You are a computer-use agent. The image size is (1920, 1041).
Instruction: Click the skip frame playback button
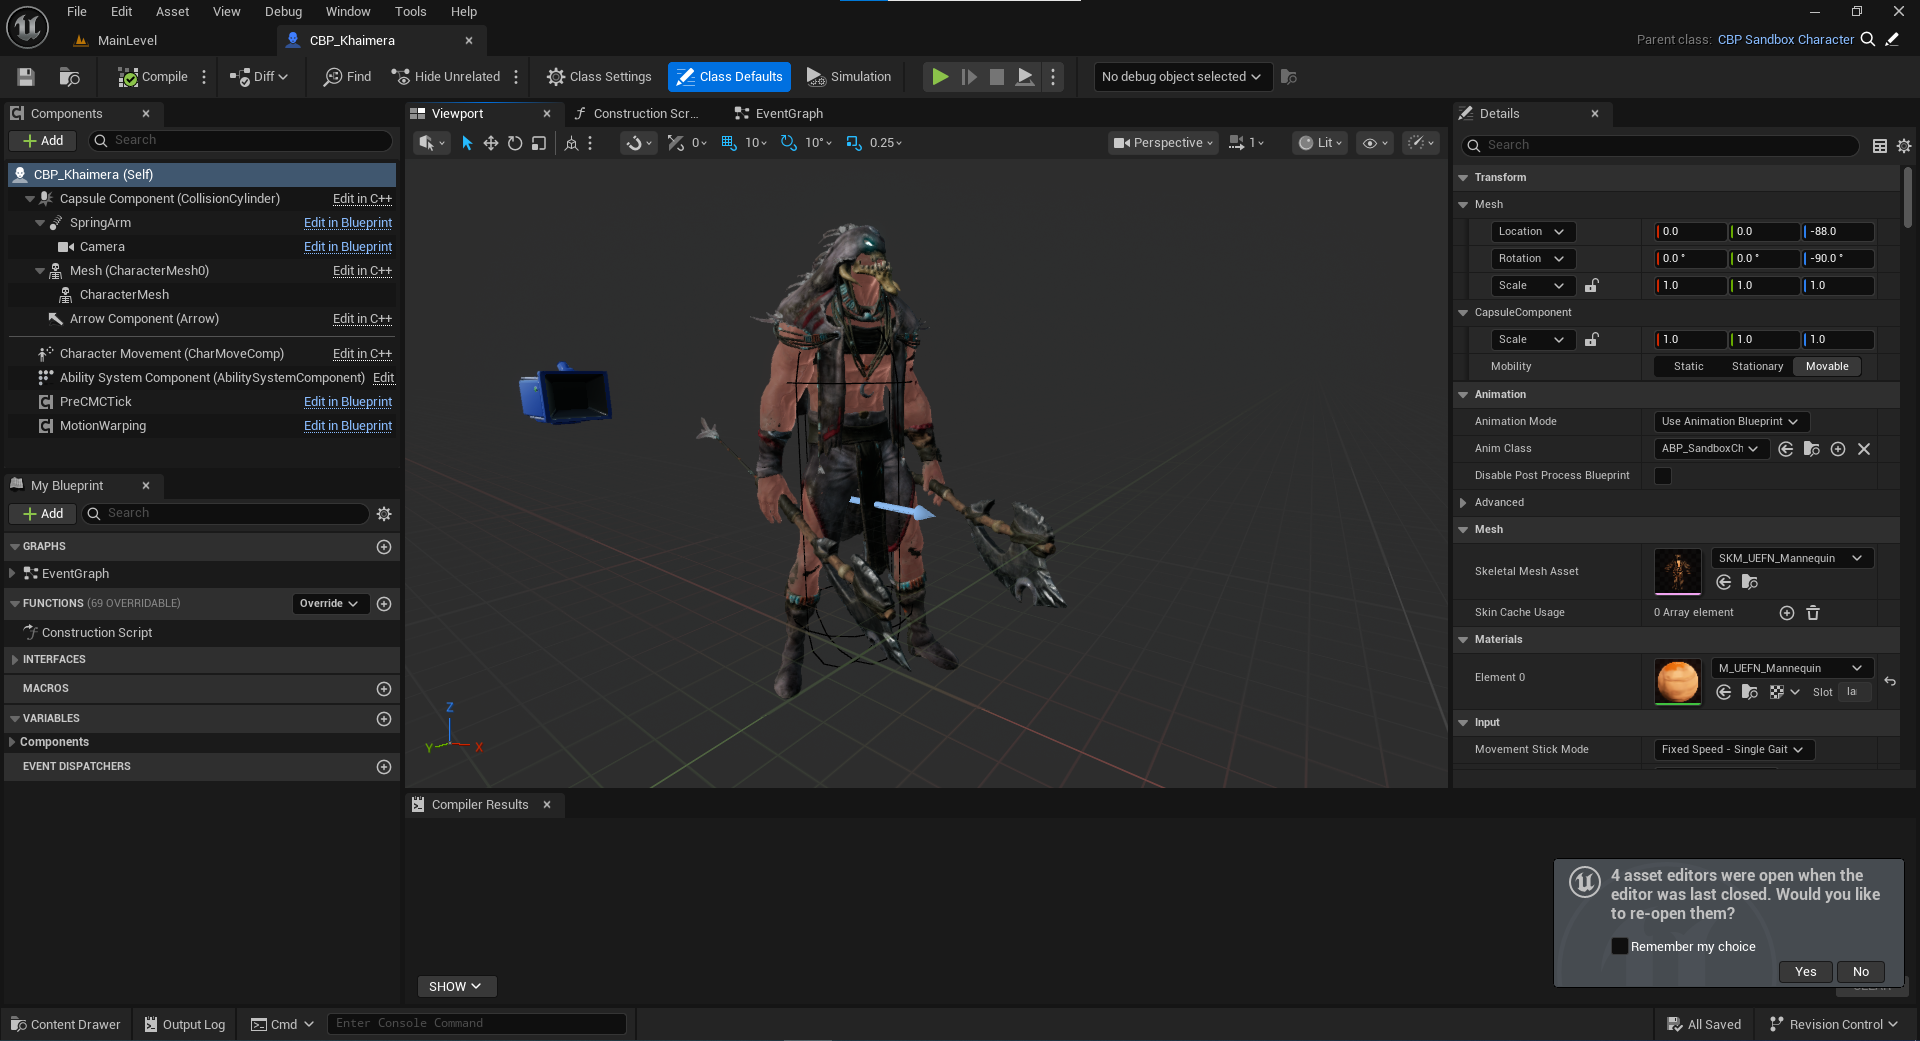tap(969, 77)
